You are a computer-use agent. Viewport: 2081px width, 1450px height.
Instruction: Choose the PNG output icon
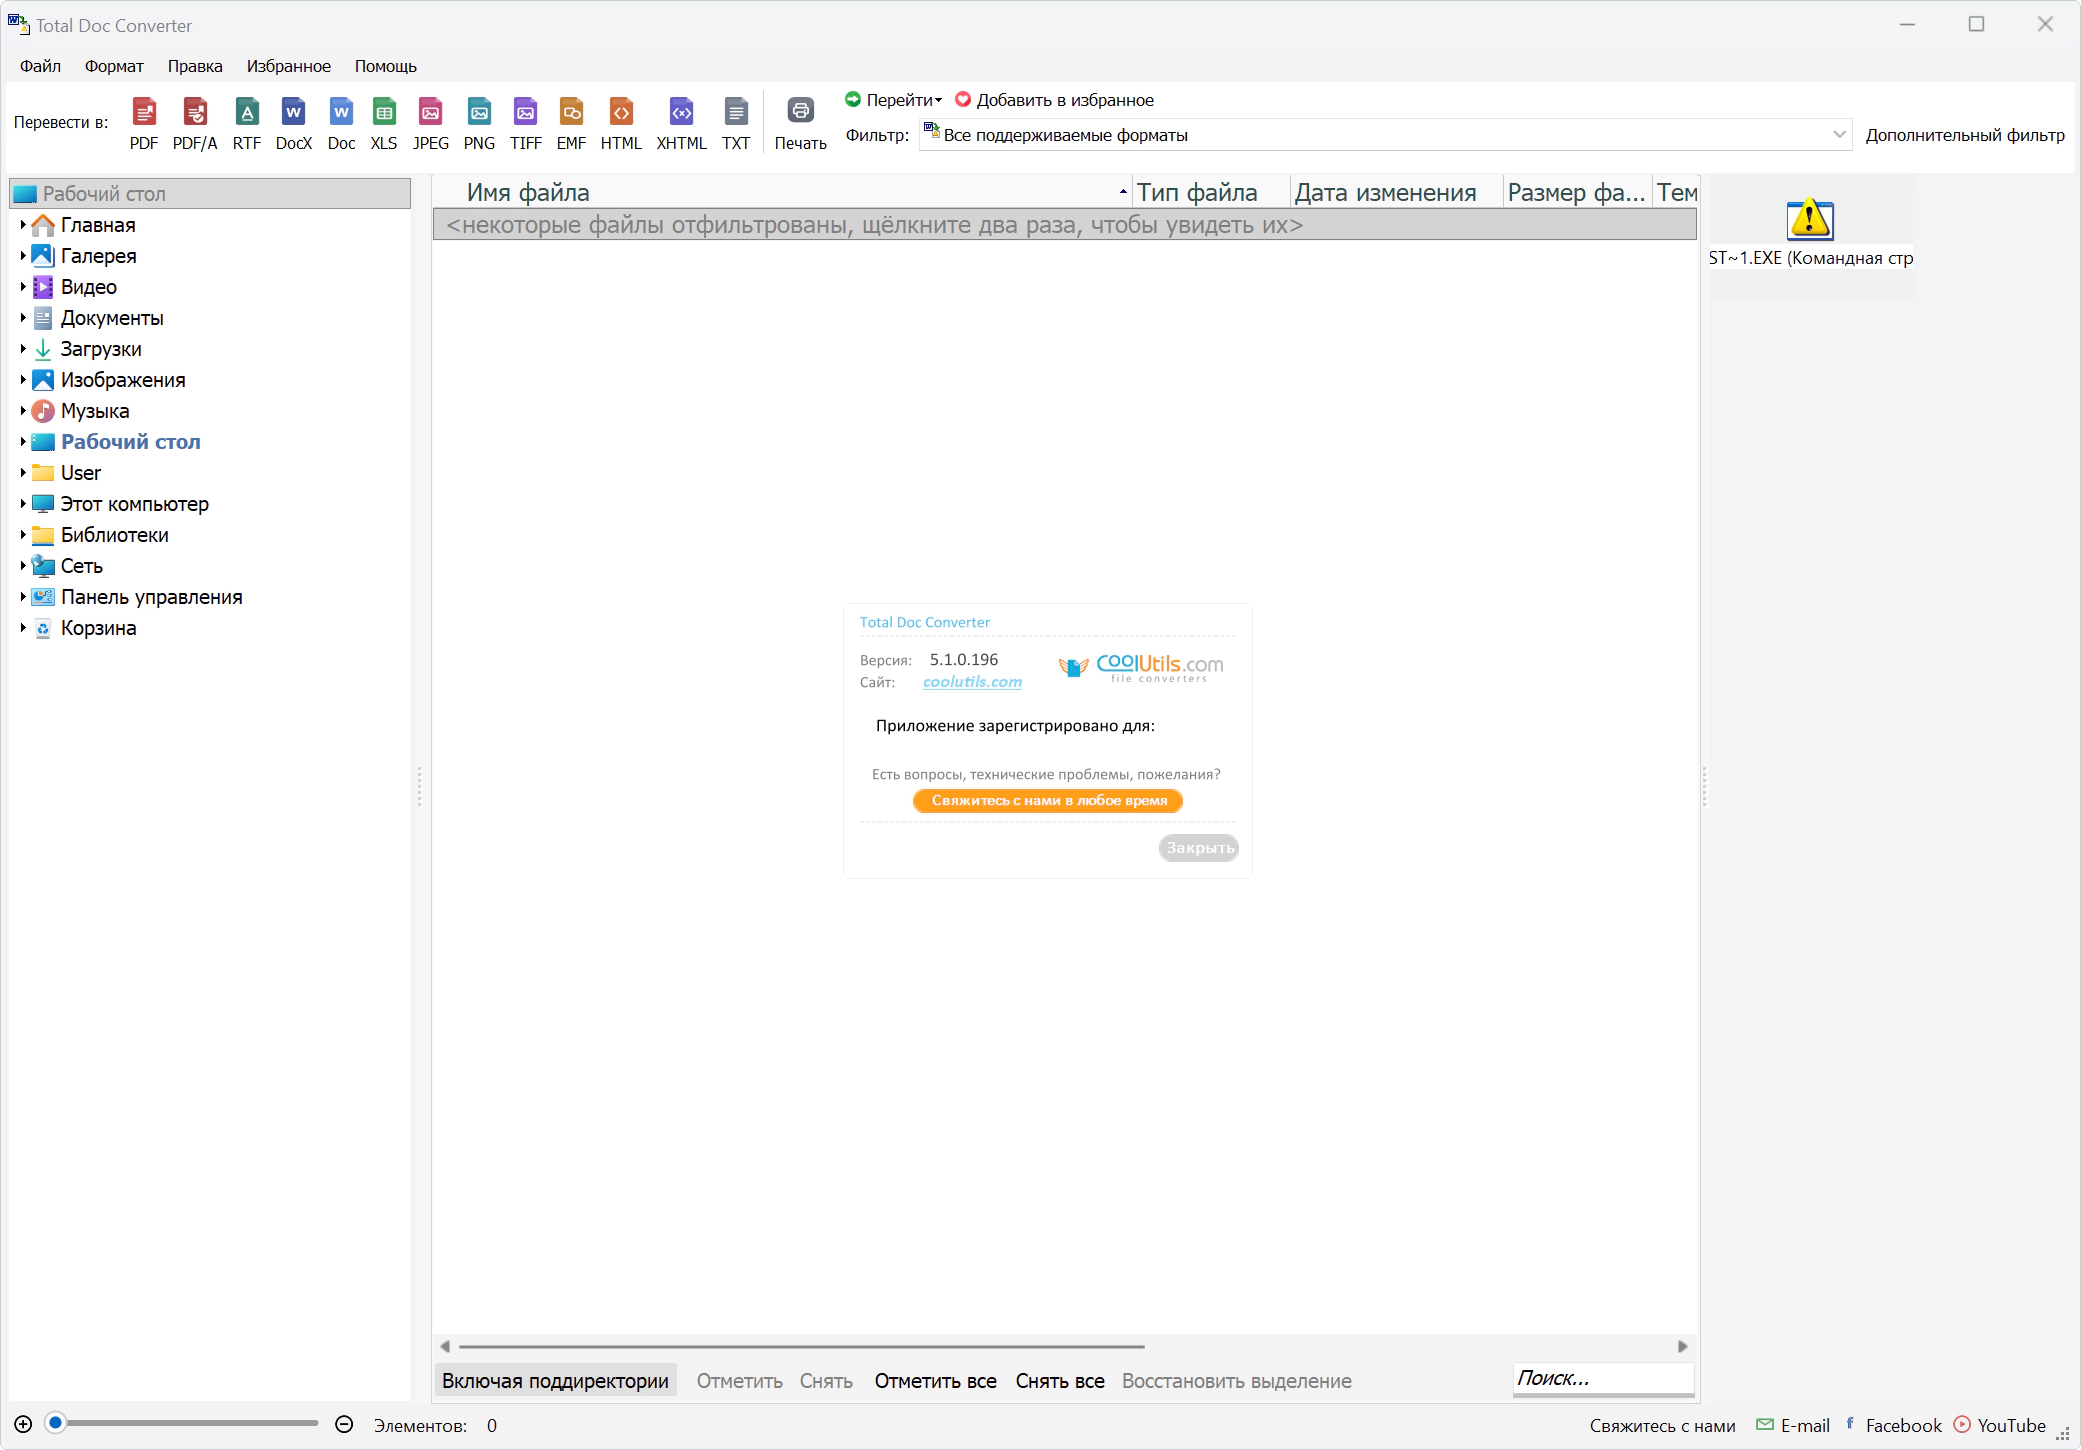(479, 124)
